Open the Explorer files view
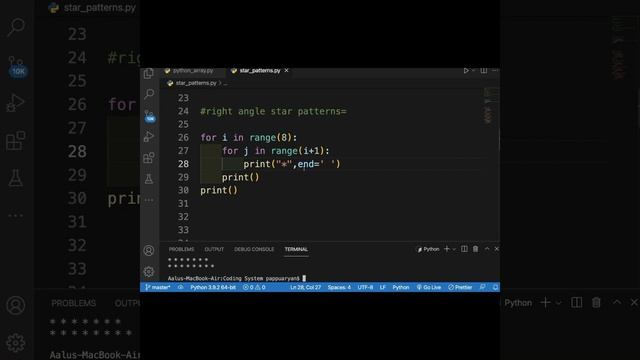 pos(149,73)
